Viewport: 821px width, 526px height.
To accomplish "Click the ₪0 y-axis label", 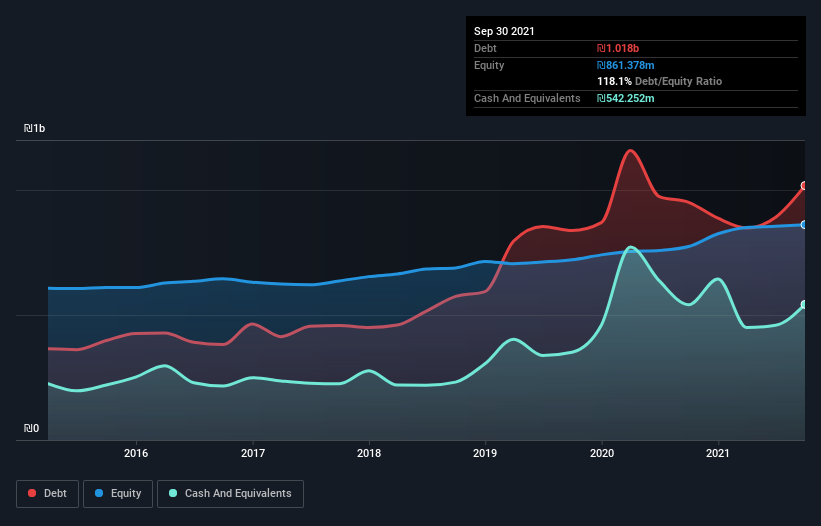I will 31,428.
